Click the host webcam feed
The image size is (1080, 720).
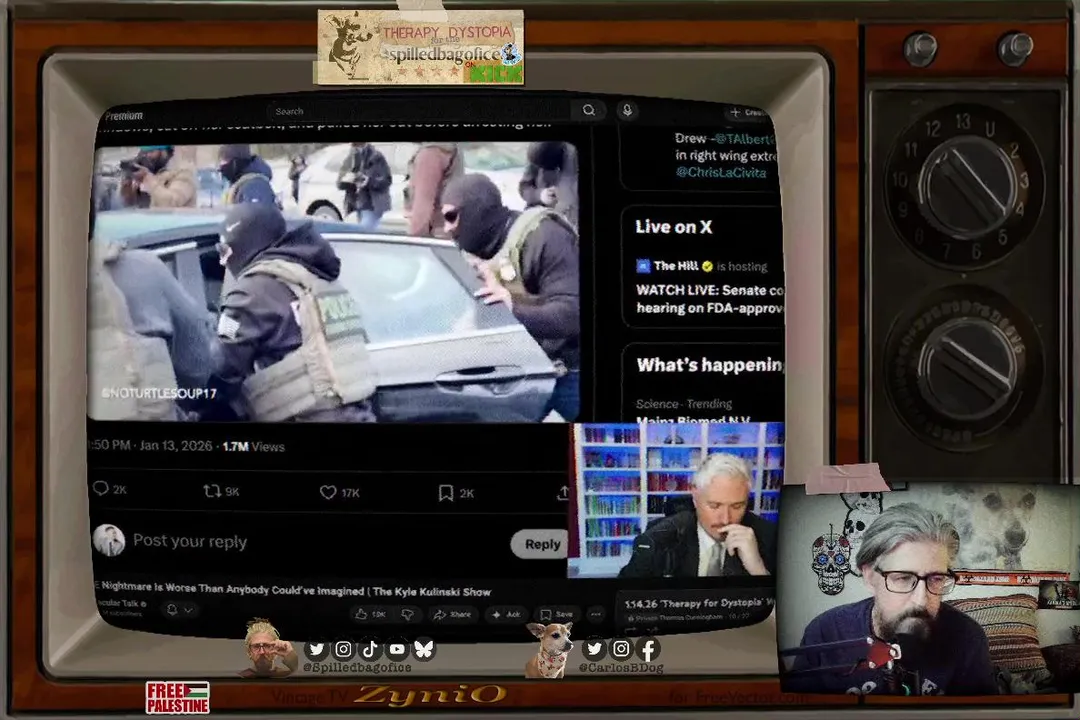928,589
